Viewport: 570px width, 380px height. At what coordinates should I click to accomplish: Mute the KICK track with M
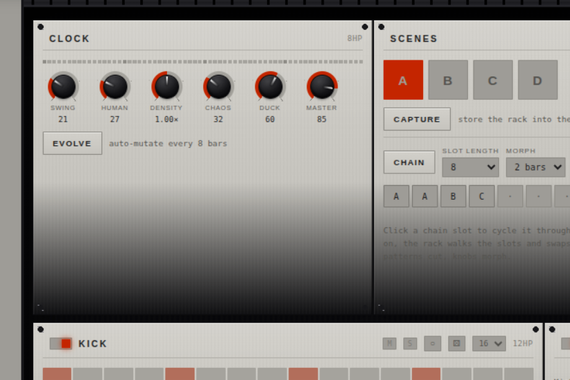389,343
